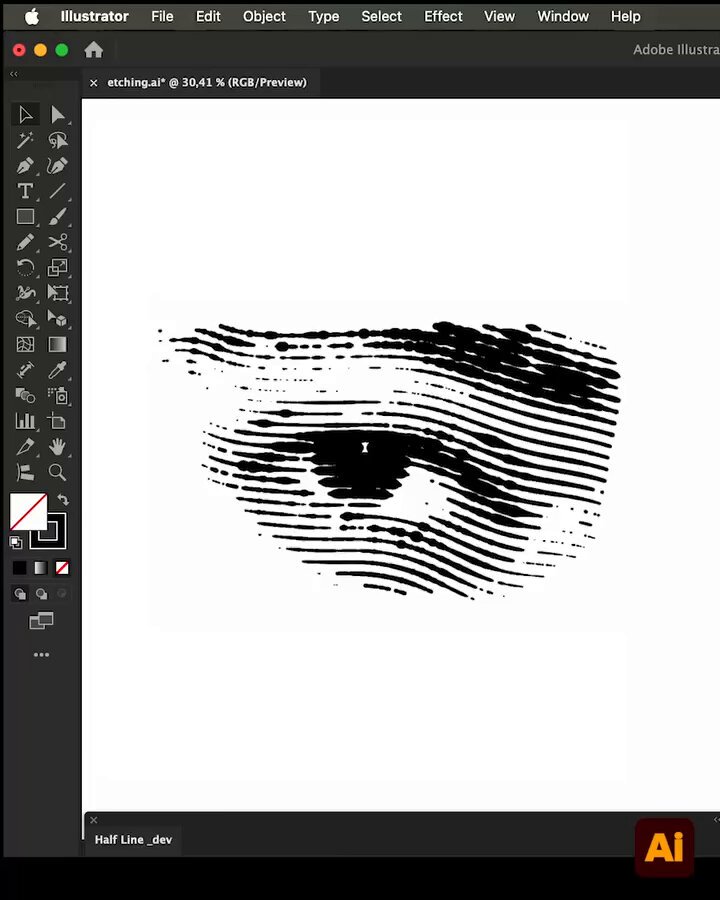Select the Free Transform tool
This screenshot has width=720, height=900.
pyautogui.click(x=57, y=293)
